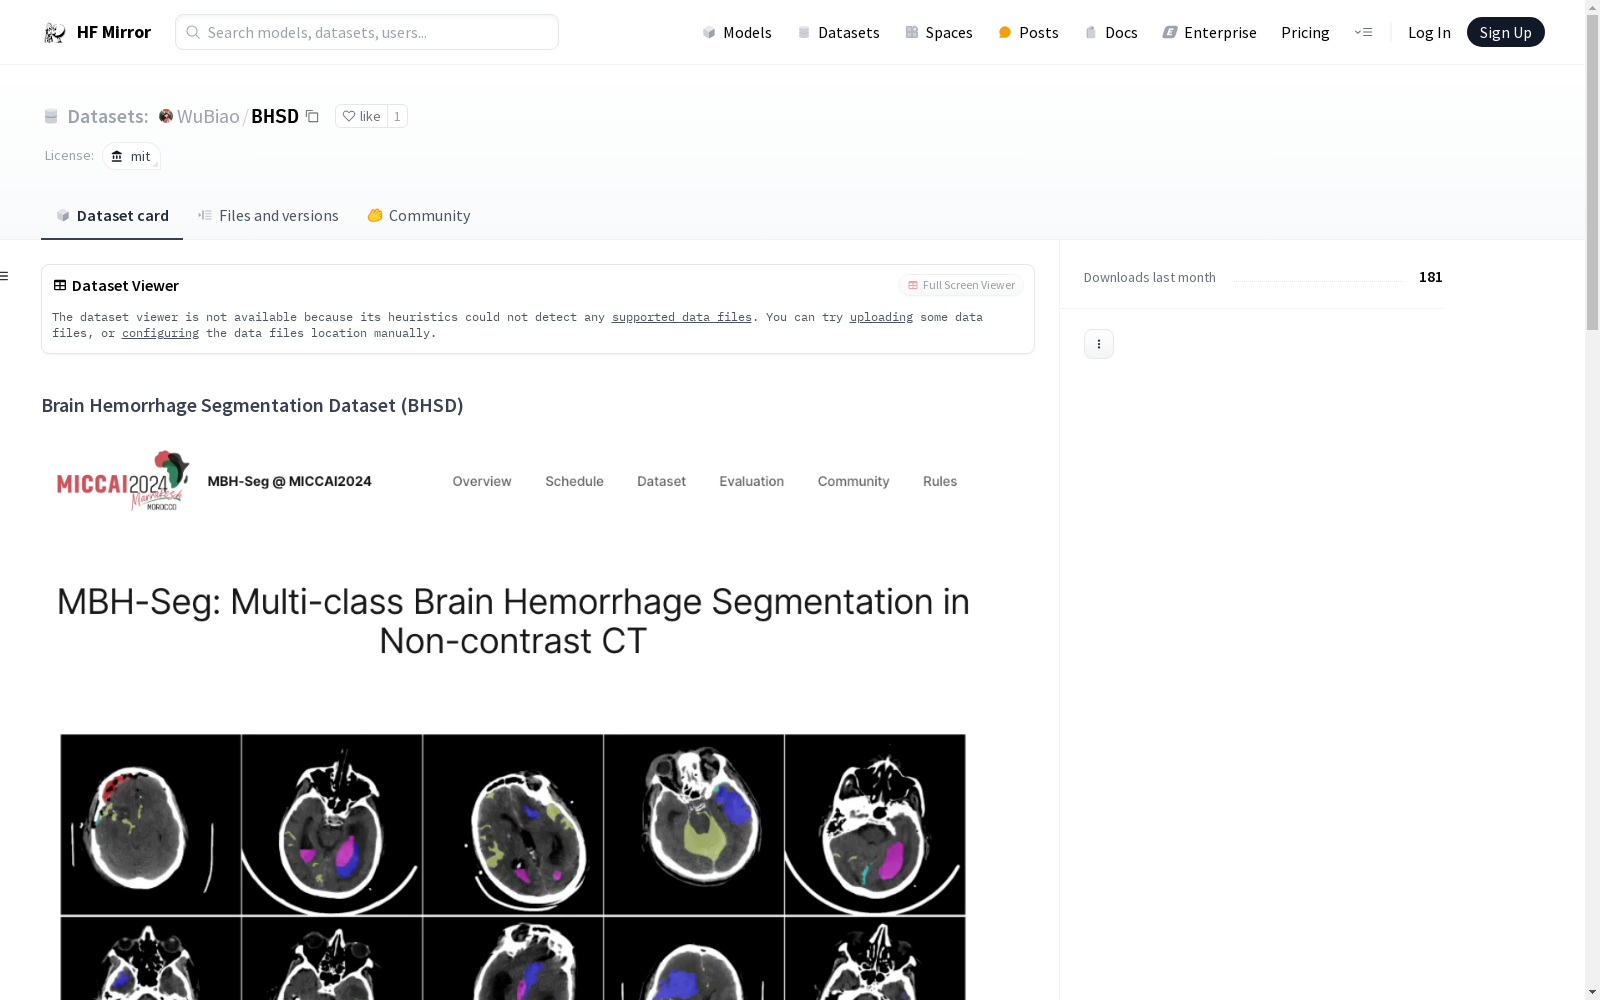Viewport: 1600px width, 1000px height.
Task: Select the Dataset card tab
Action: pos(112,215)
